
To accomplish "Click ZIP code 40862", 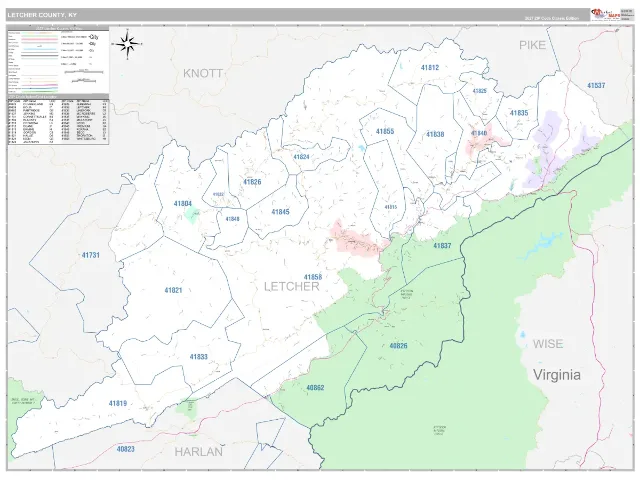I will coord(315,388).
